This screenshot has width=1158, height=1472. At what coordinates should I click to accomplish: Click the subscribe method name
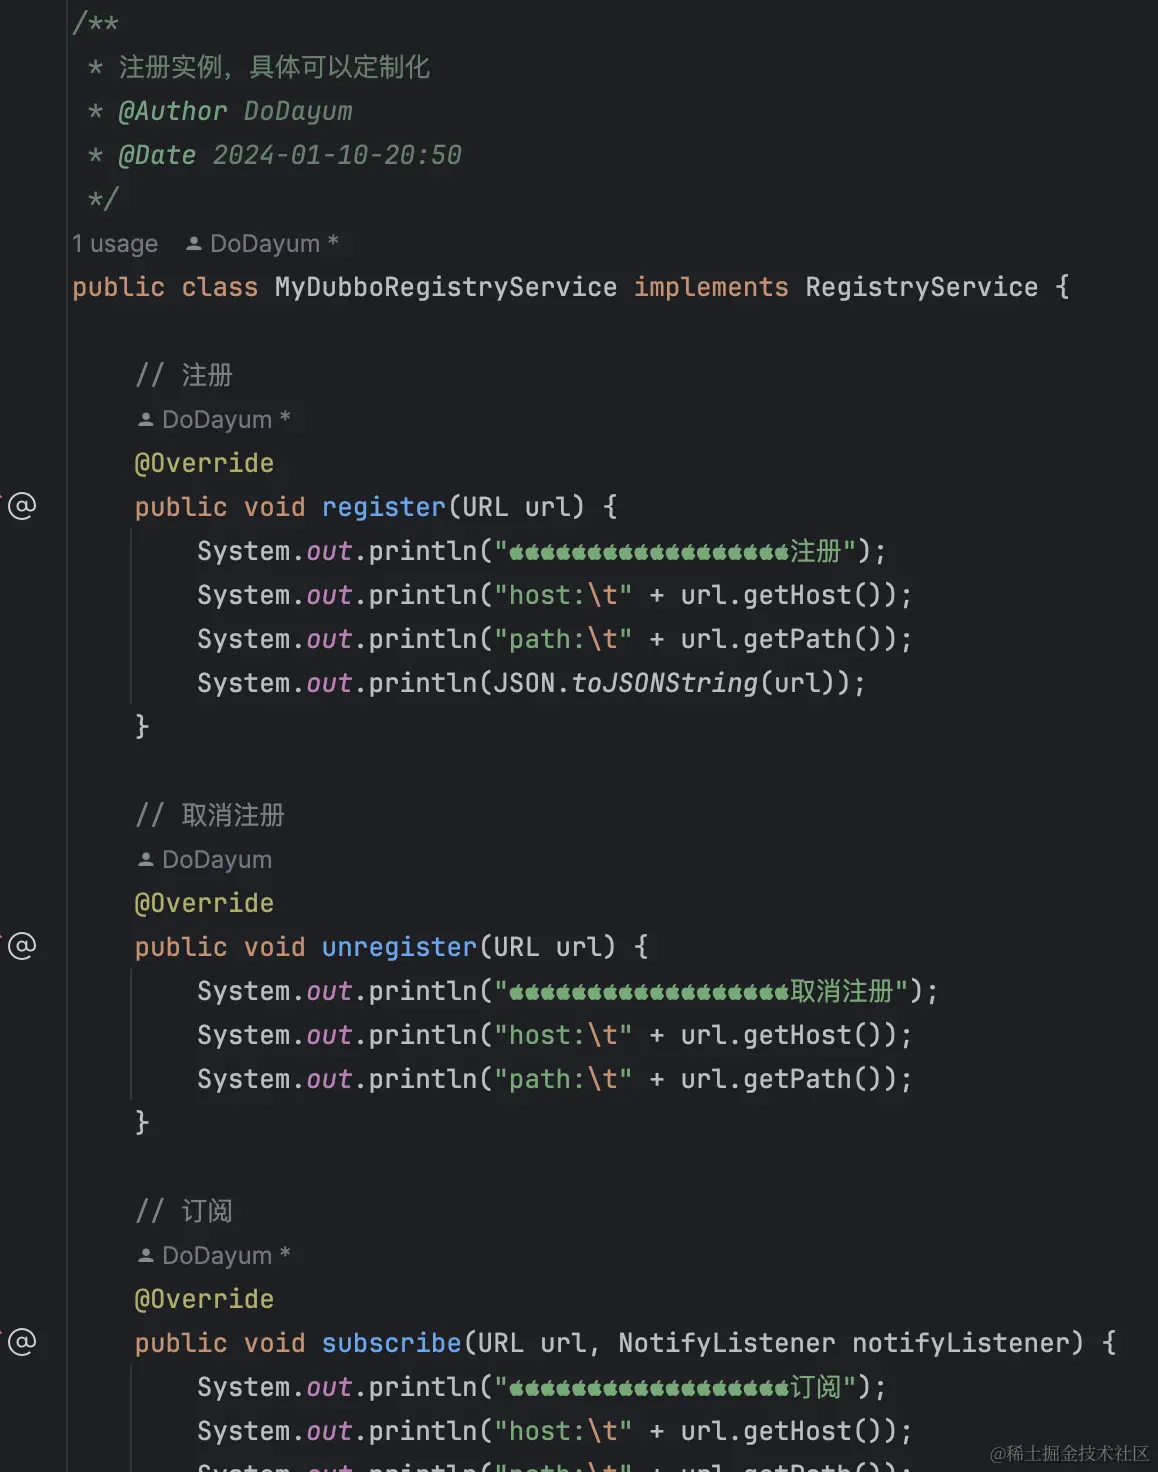[391, 1343]
